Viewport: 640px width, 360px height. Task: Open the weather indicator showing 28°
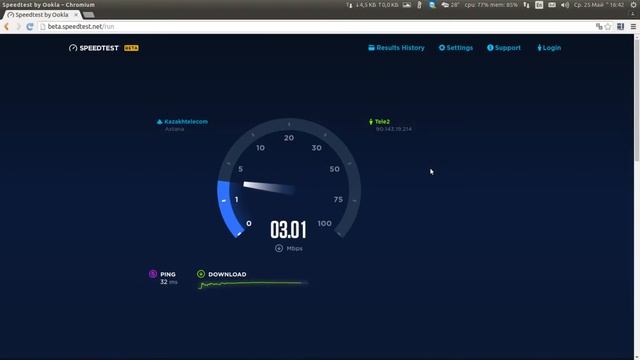tap(450, 5)
